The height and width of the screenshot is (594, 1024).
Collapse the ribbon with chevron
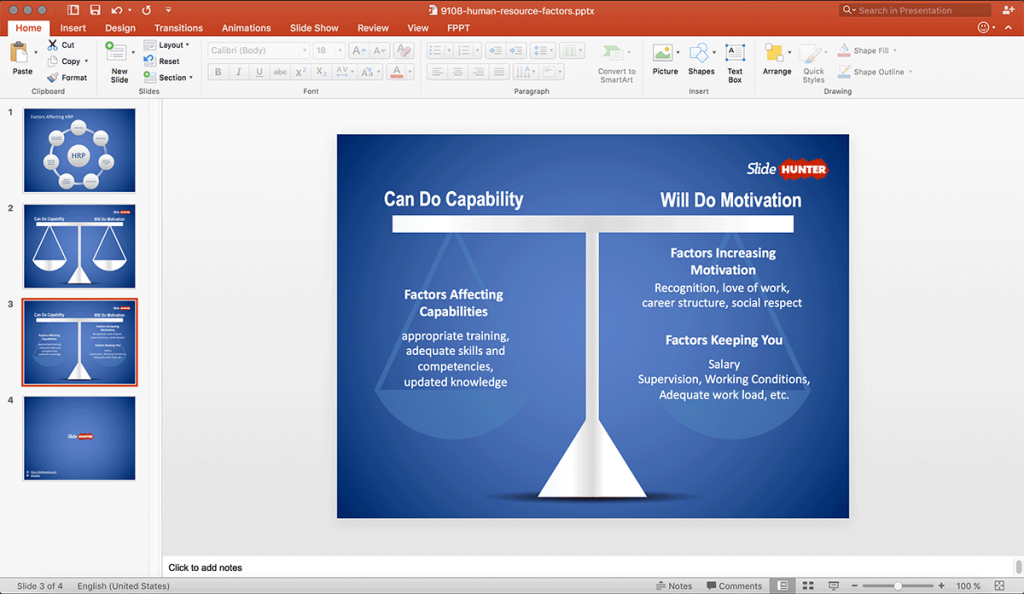(1008, 27)
